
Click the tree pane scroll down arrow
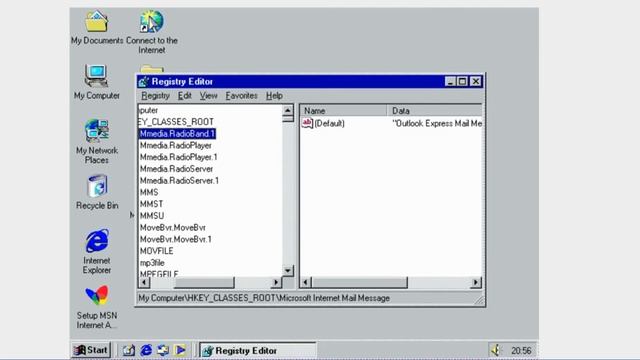[x=288, y=271]
